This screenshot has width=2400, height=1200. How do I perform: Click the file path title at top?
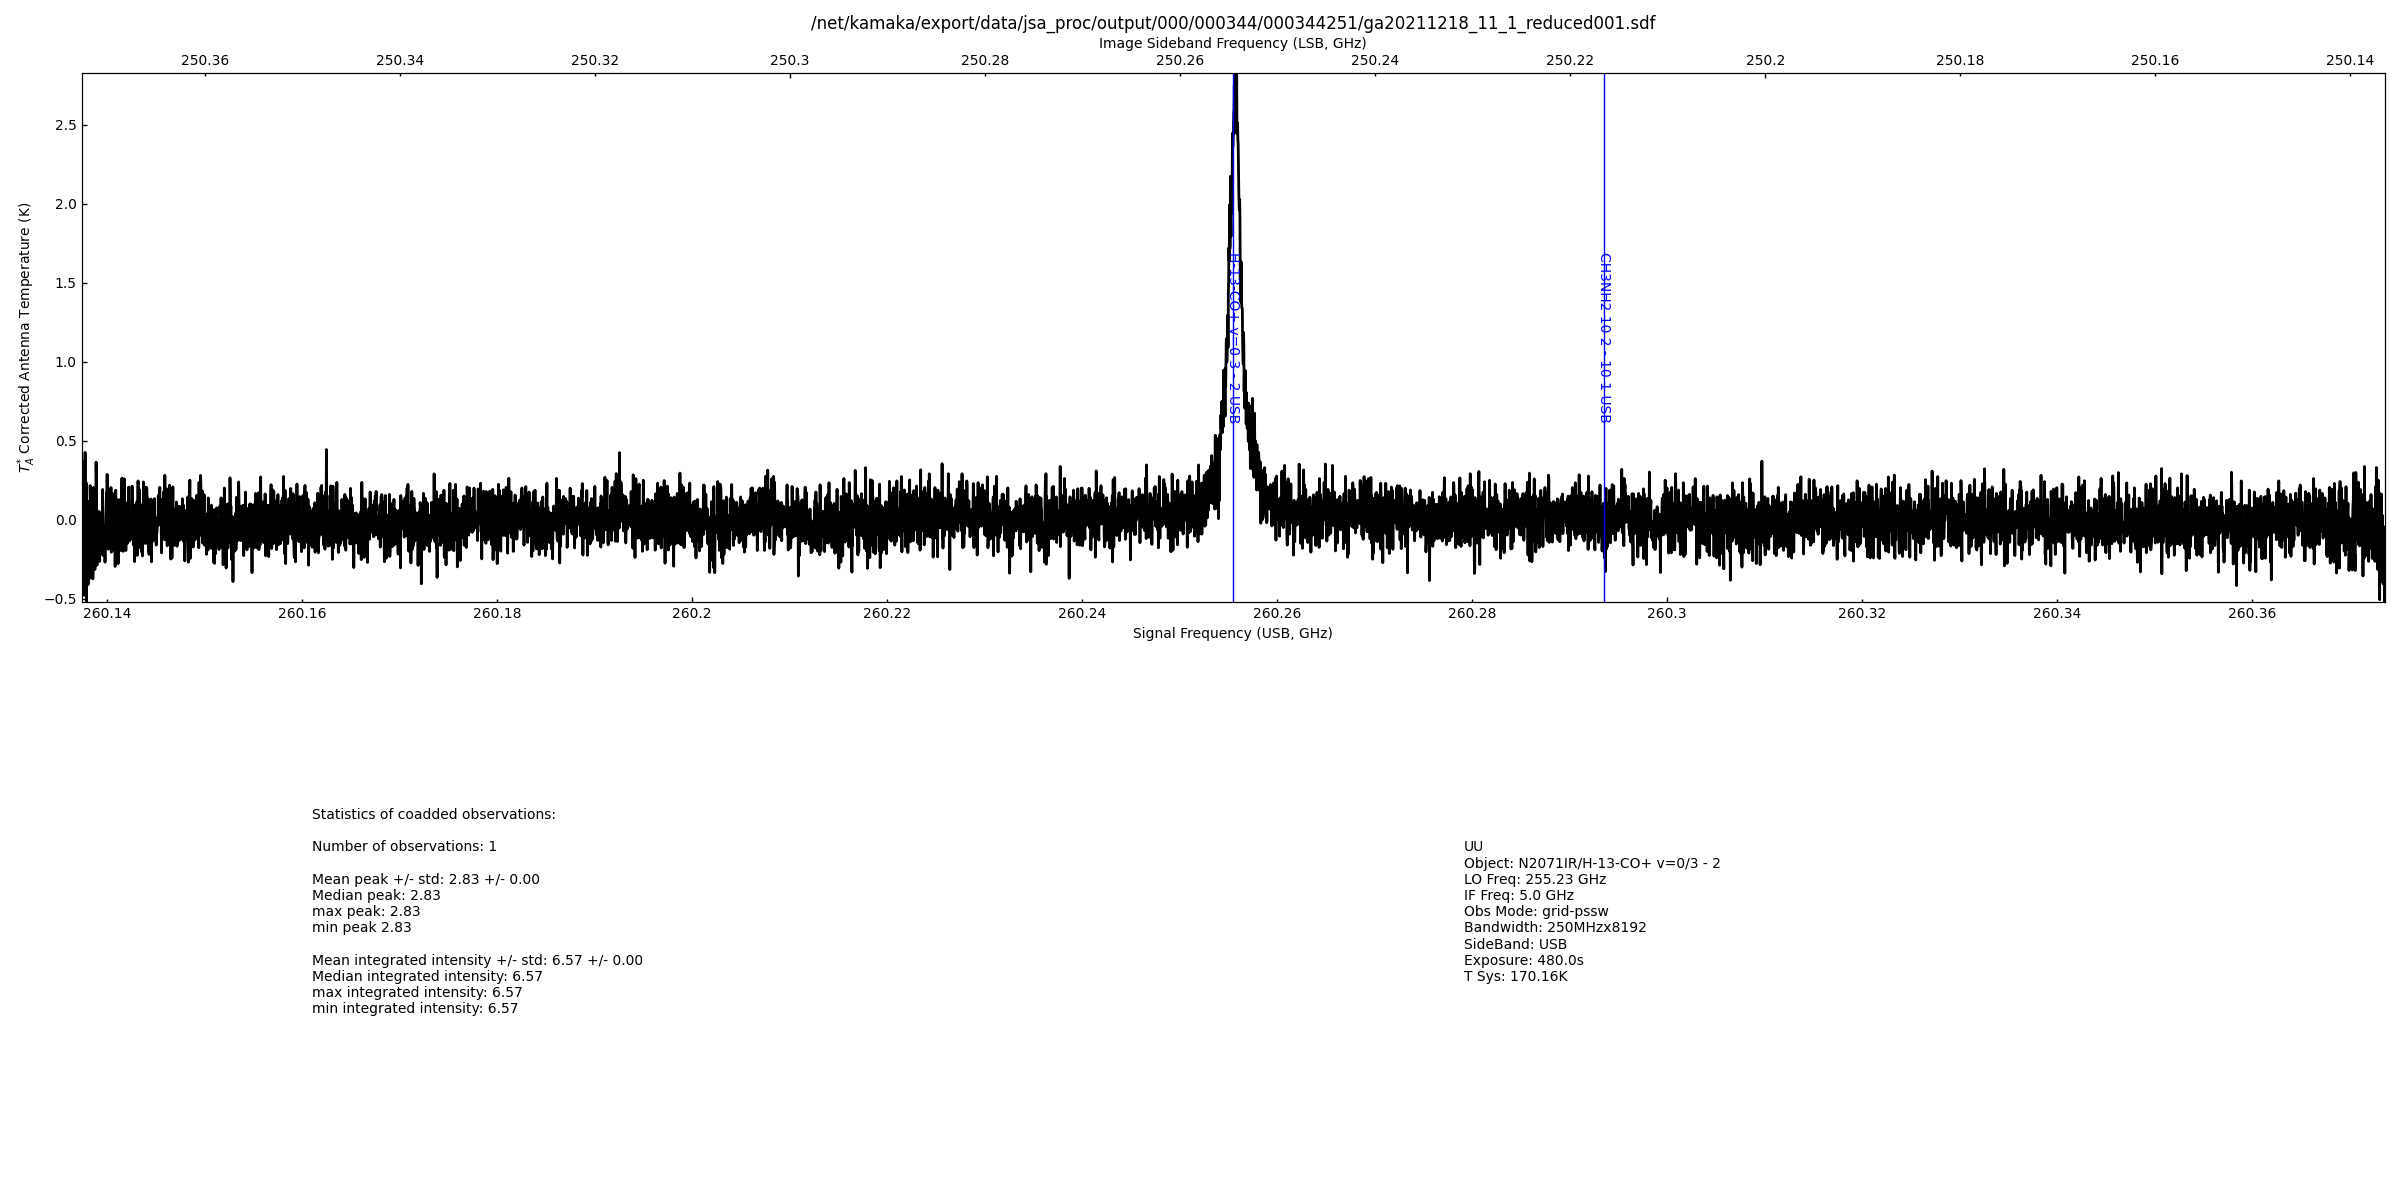coord(1232,23)
